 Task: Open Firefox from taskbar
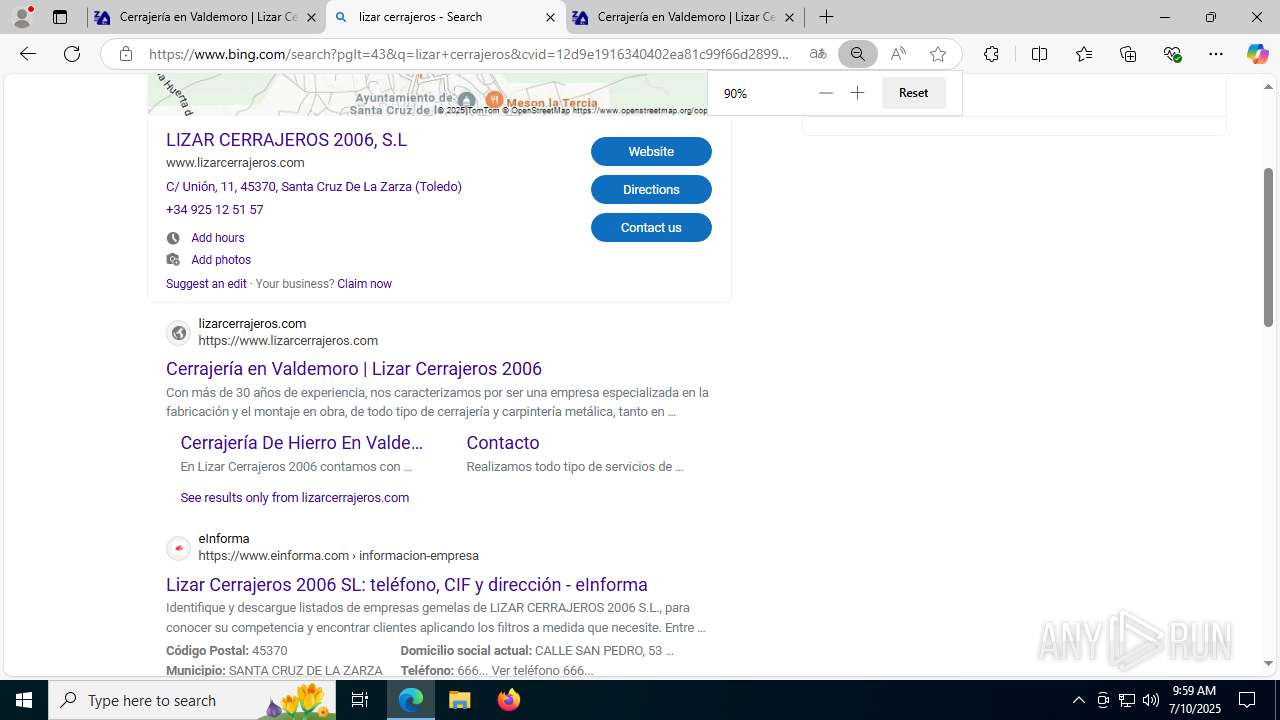click(509, 700)
